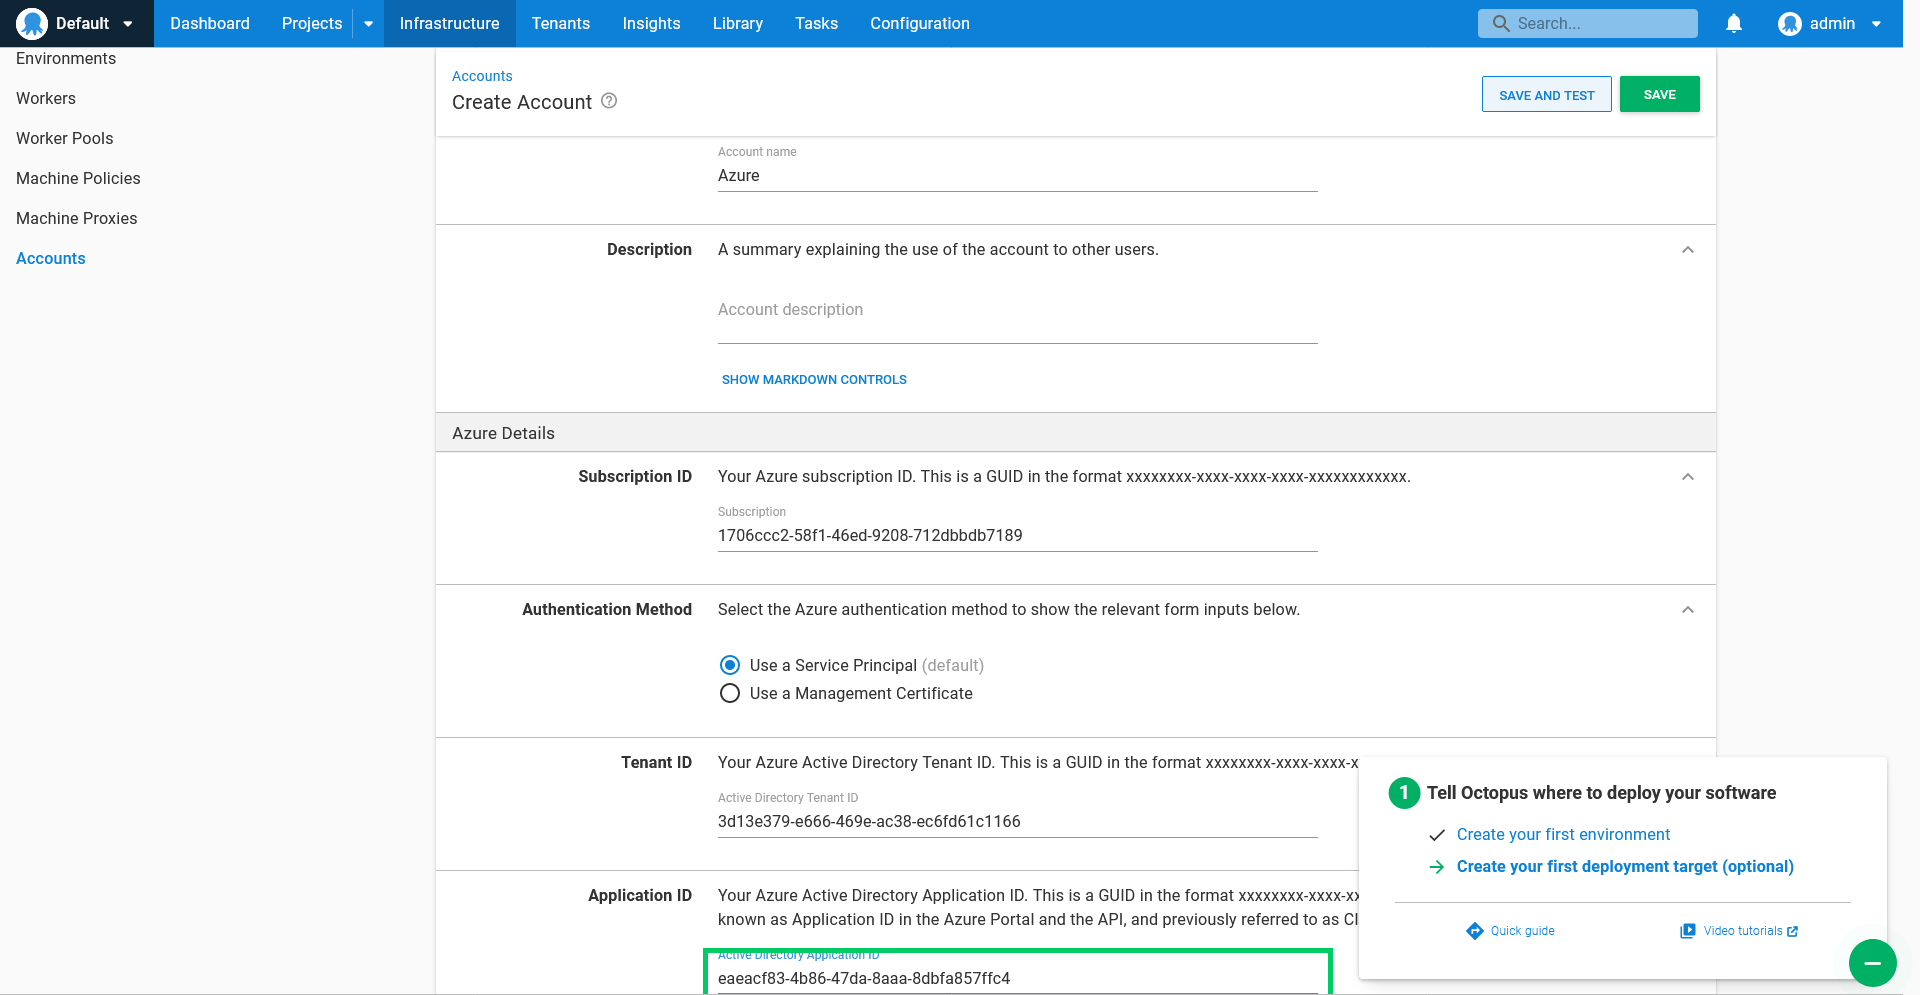Expand the Projects dropdown arrow

(x=368, y=23)
